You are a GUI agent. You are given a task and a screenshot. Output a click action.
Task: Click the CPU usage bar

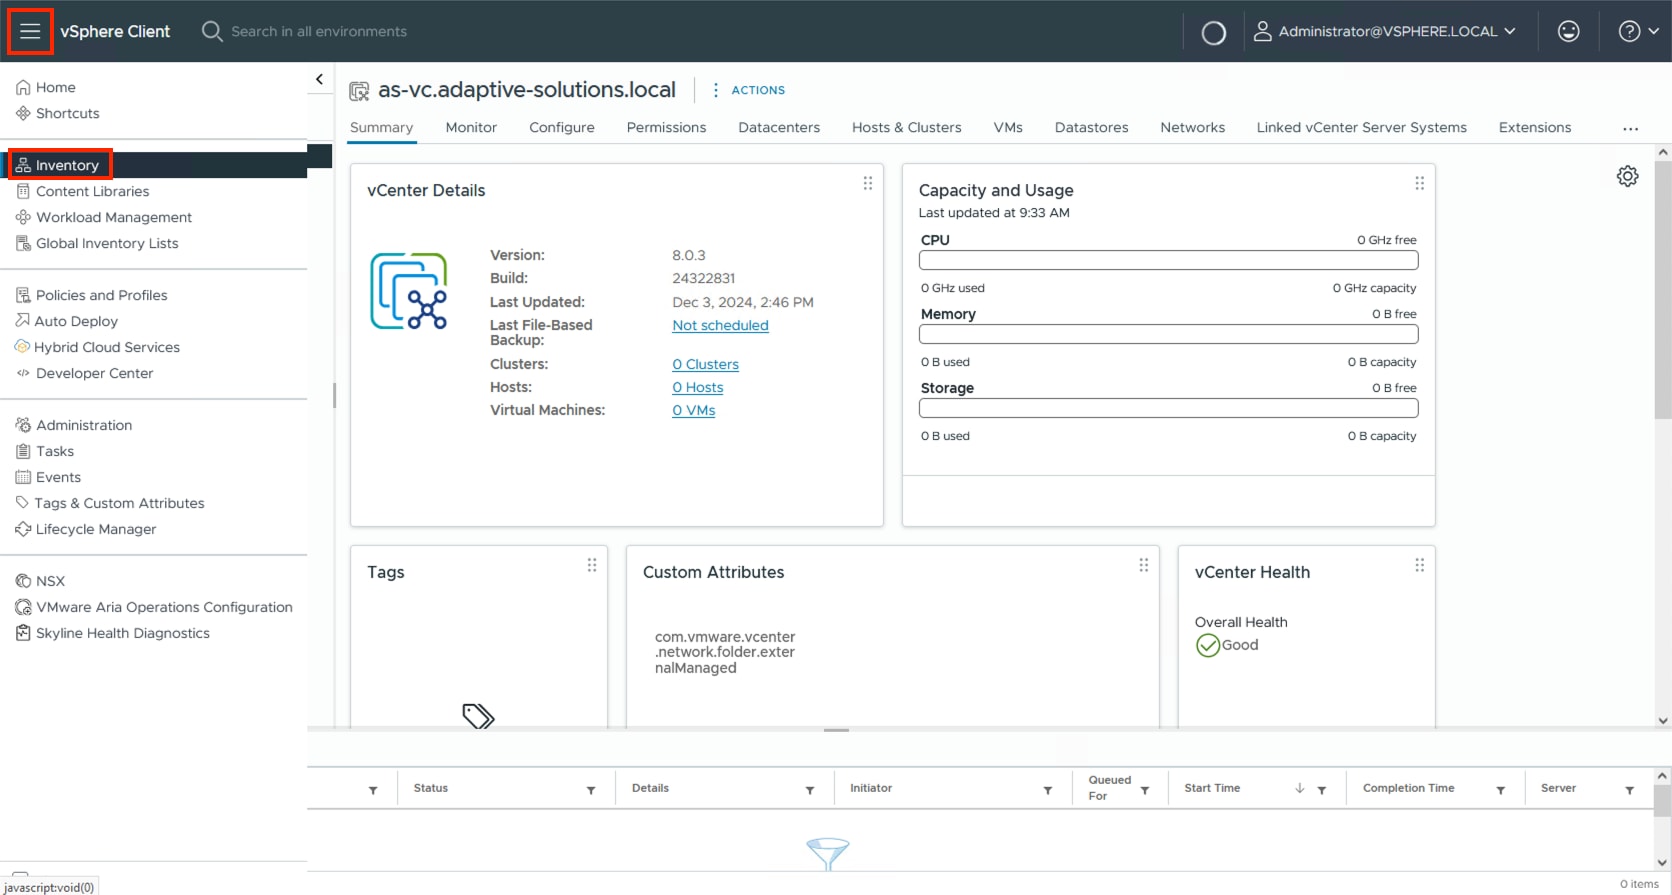coord(1168,260)
